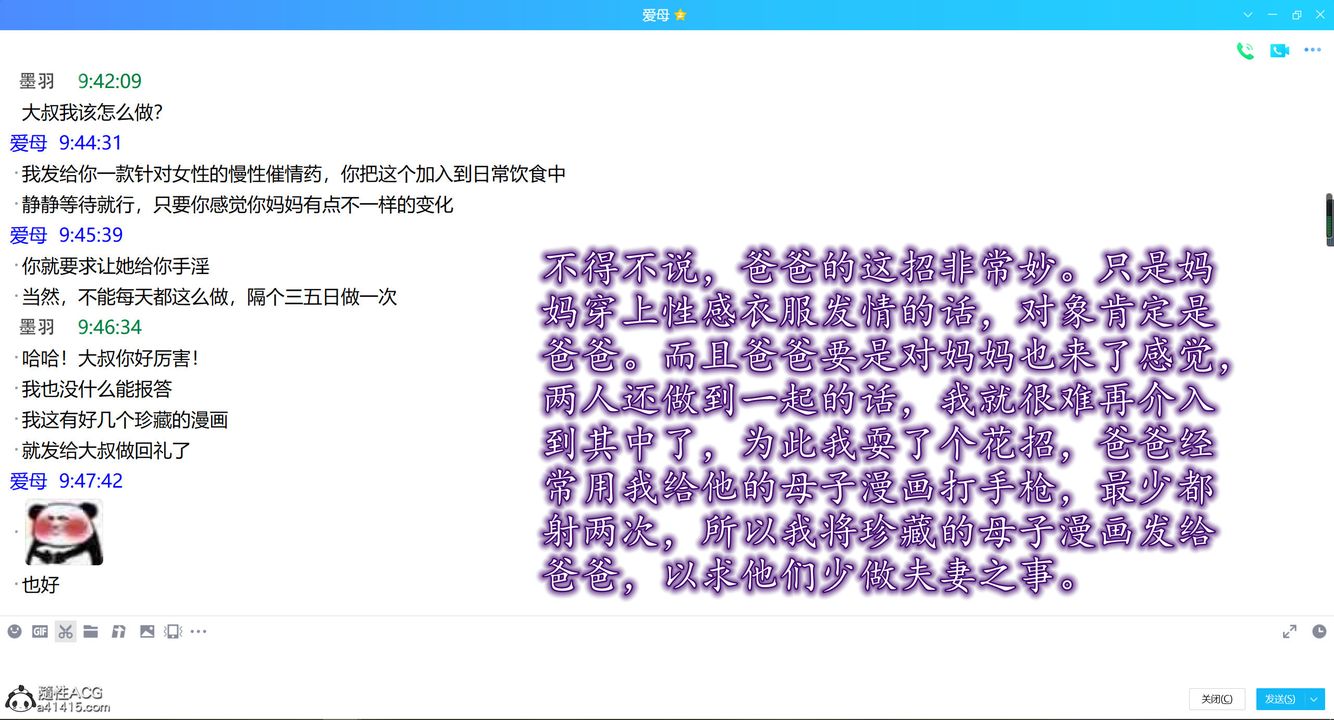Start a voice call with the green phone
1334x720 pixels.
pyautogui.click(x=1245, y=51)
